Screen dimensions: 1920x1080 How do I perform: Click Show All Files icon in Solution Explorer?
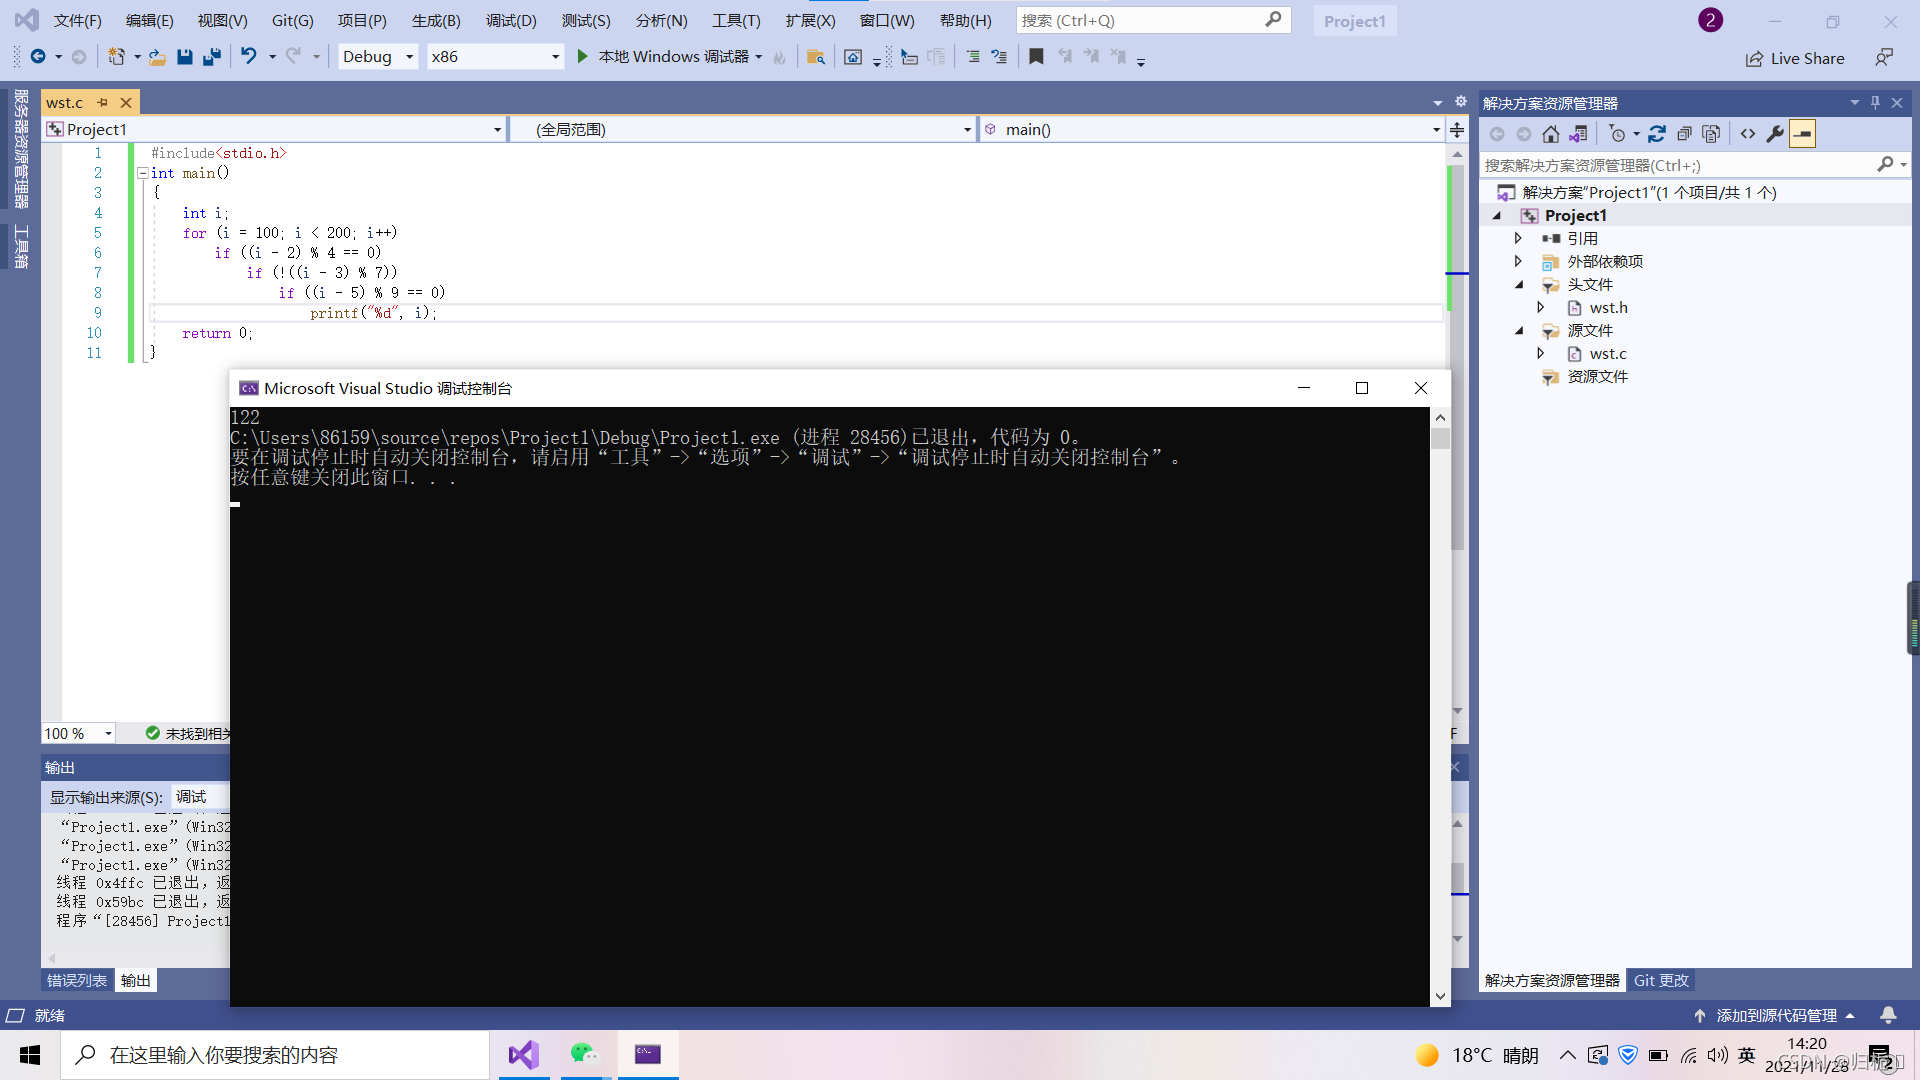[1711, 134]
